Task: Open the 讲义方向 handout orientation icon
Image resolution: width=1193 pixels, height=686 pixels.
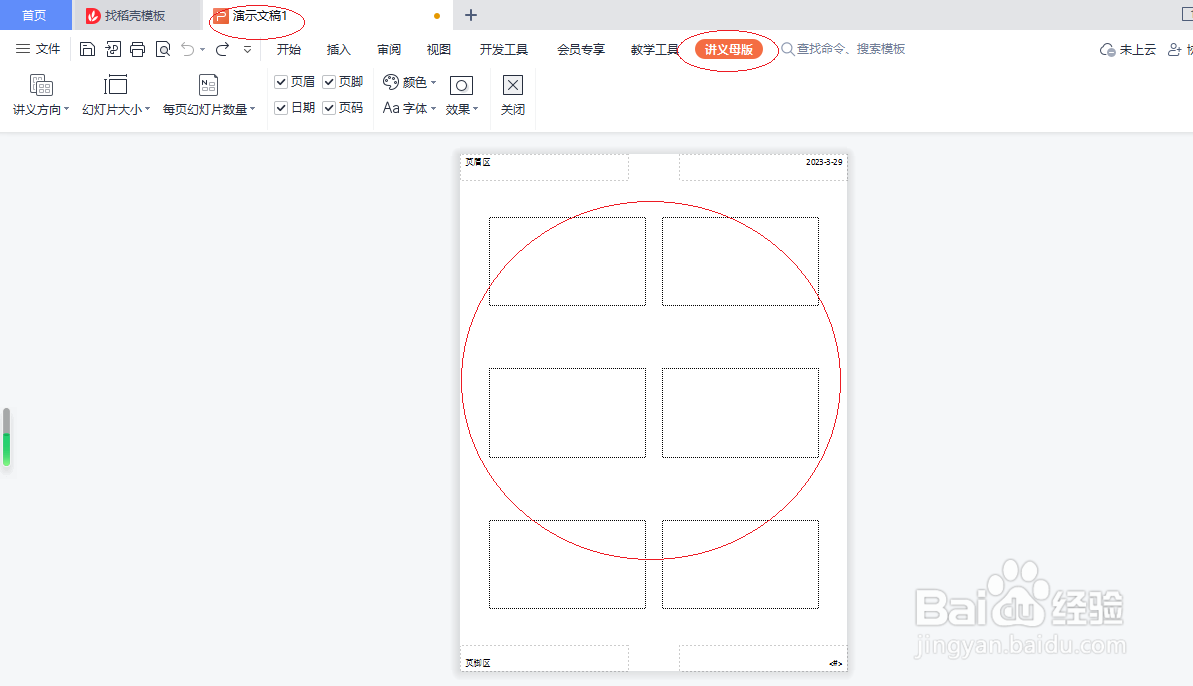Action: point(40,85)
